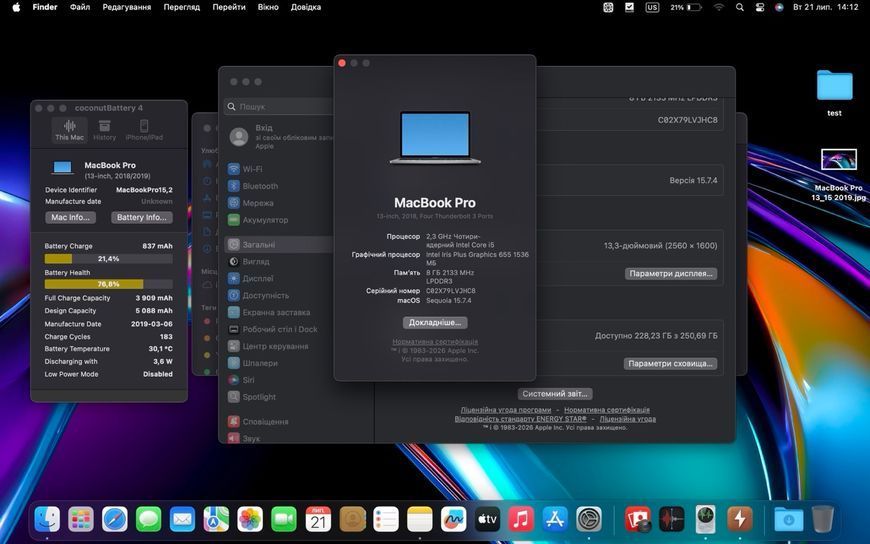Open the Freeform app in the Dock
The image size is (870, 544).
coord(453,520)
